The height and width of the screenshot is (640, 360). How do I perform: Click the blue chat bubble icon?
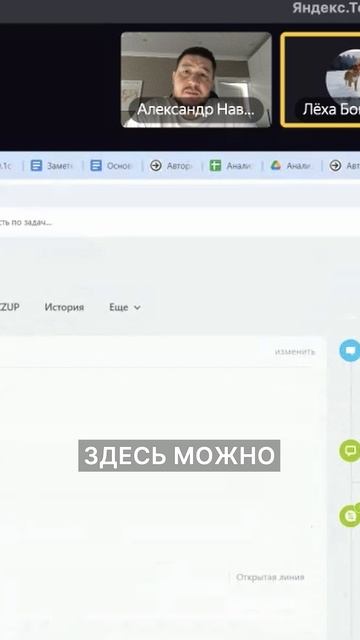pos(350,350)
